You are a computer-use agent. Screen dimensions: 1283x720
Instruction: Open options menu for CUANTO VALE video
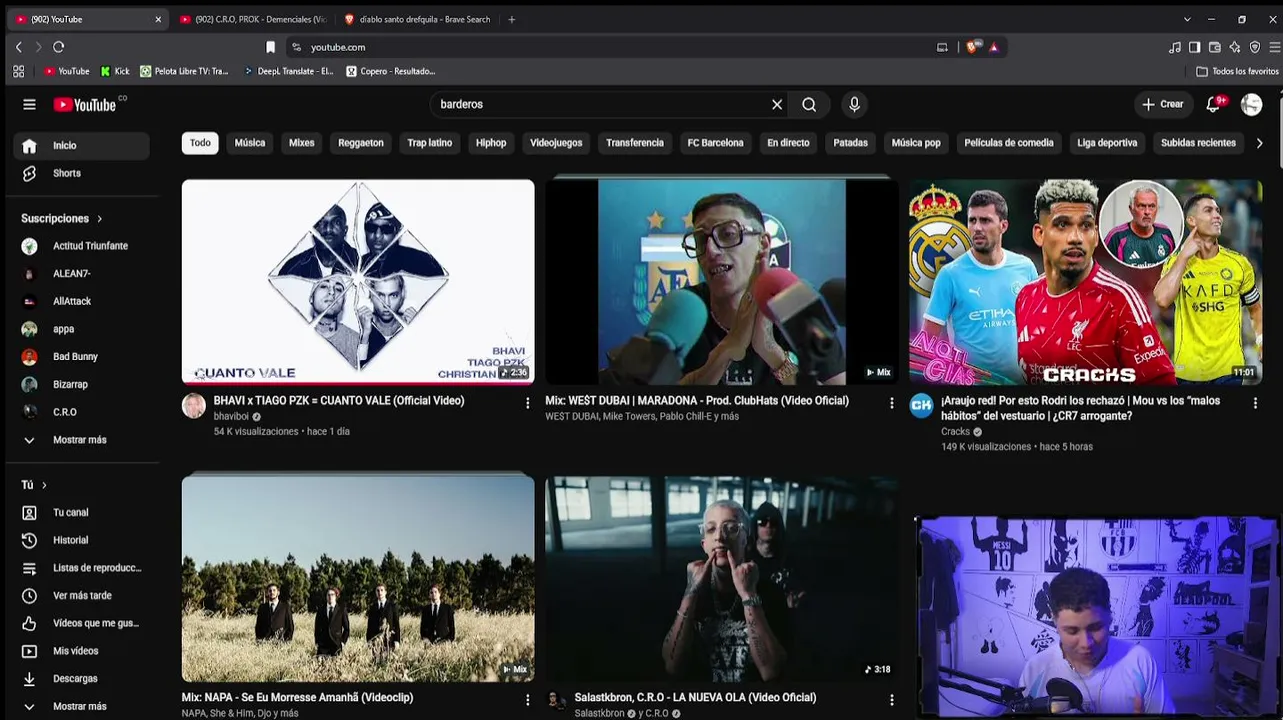(x=528, y=403)
